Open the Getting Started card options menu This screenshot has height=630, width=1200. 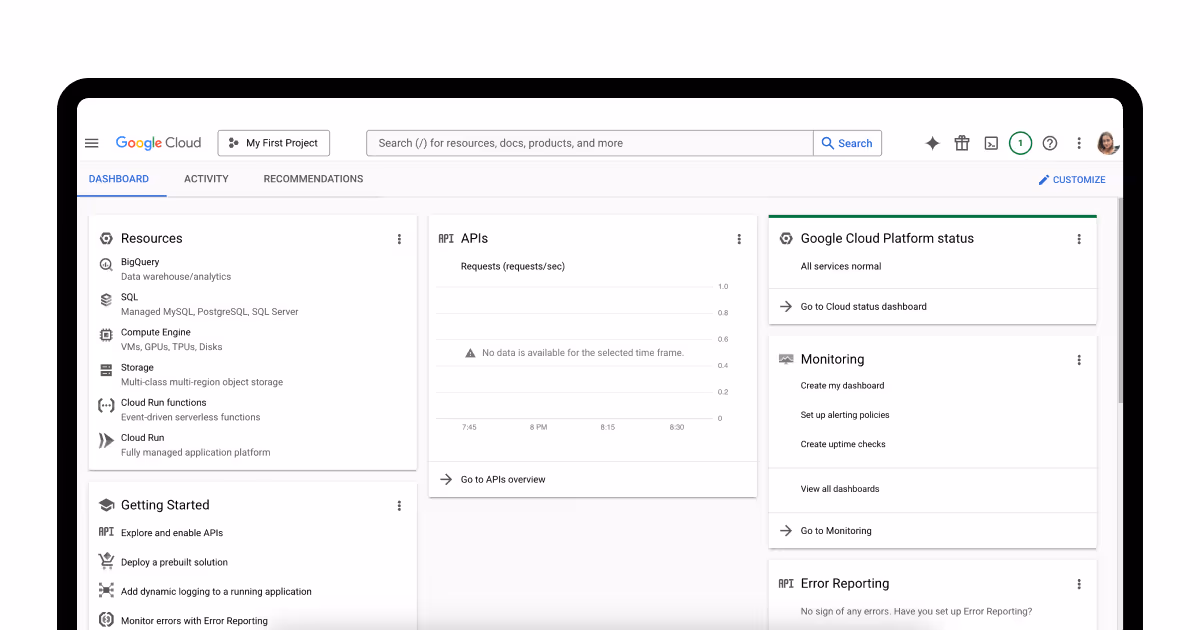click(x=399, y=506)
